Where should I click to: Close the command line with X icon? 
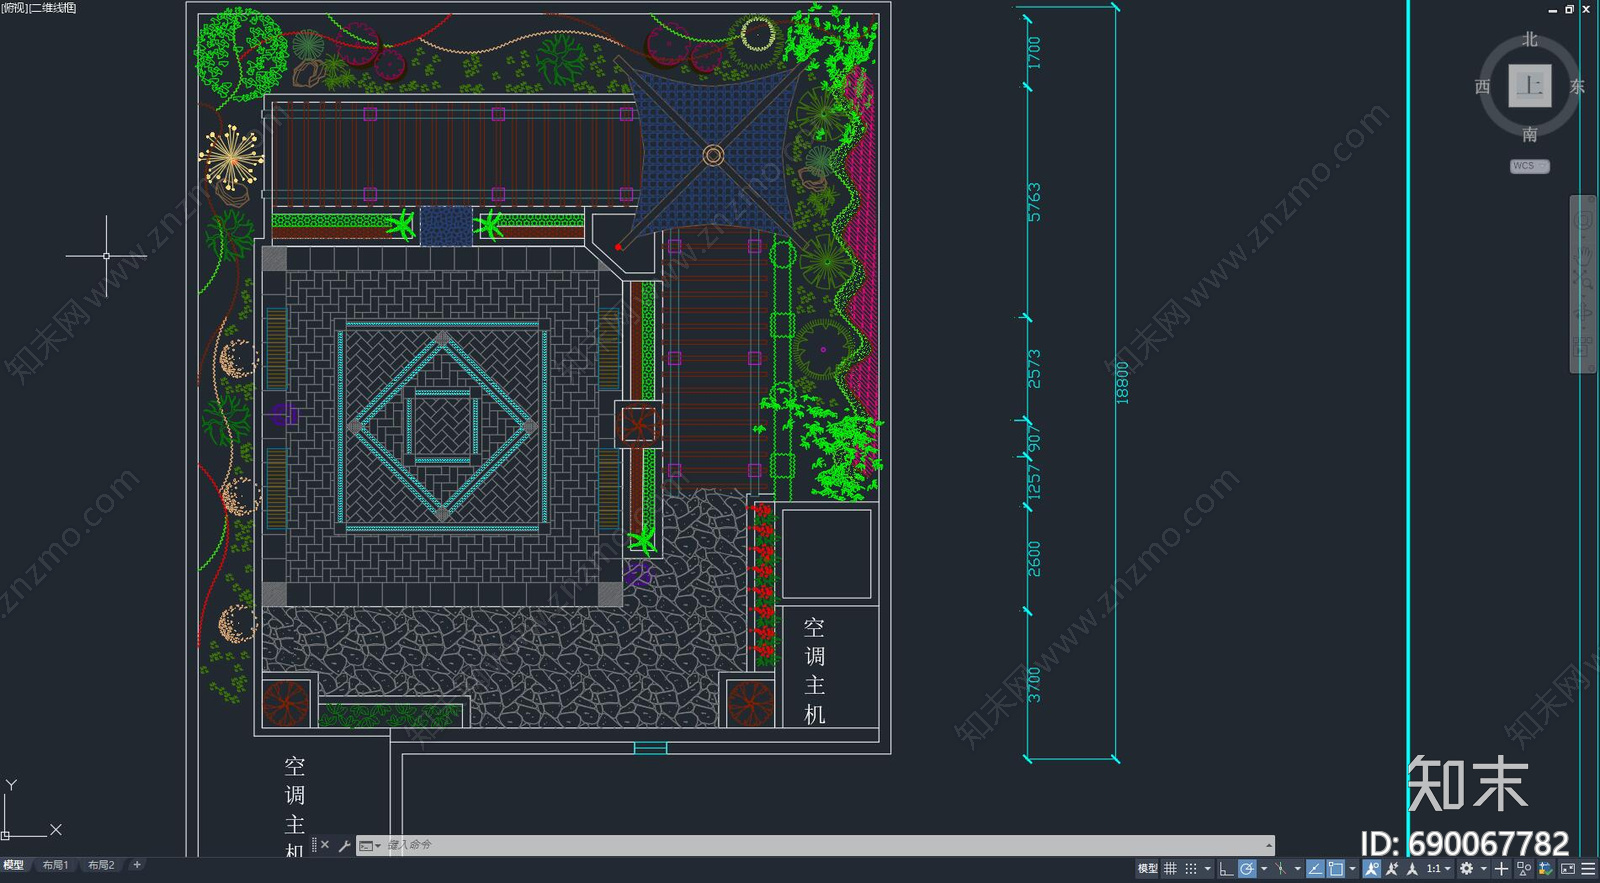[x=325, y=845]
